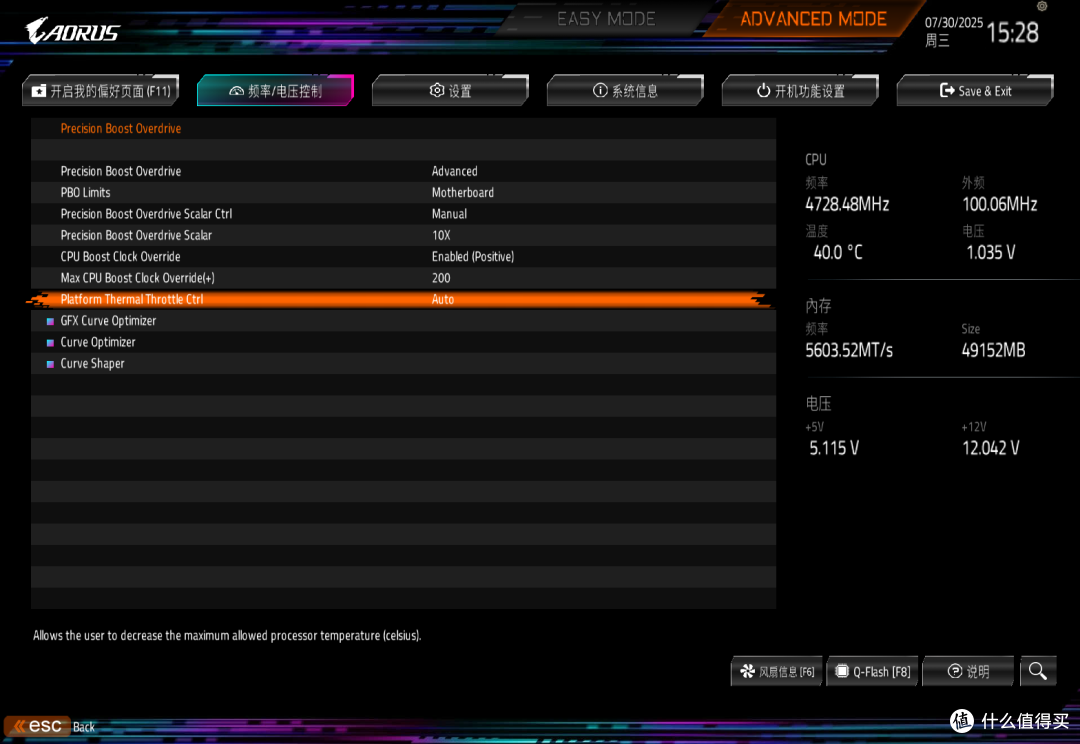
Task: Click the esc Back button
Action: tap(50, 726)
